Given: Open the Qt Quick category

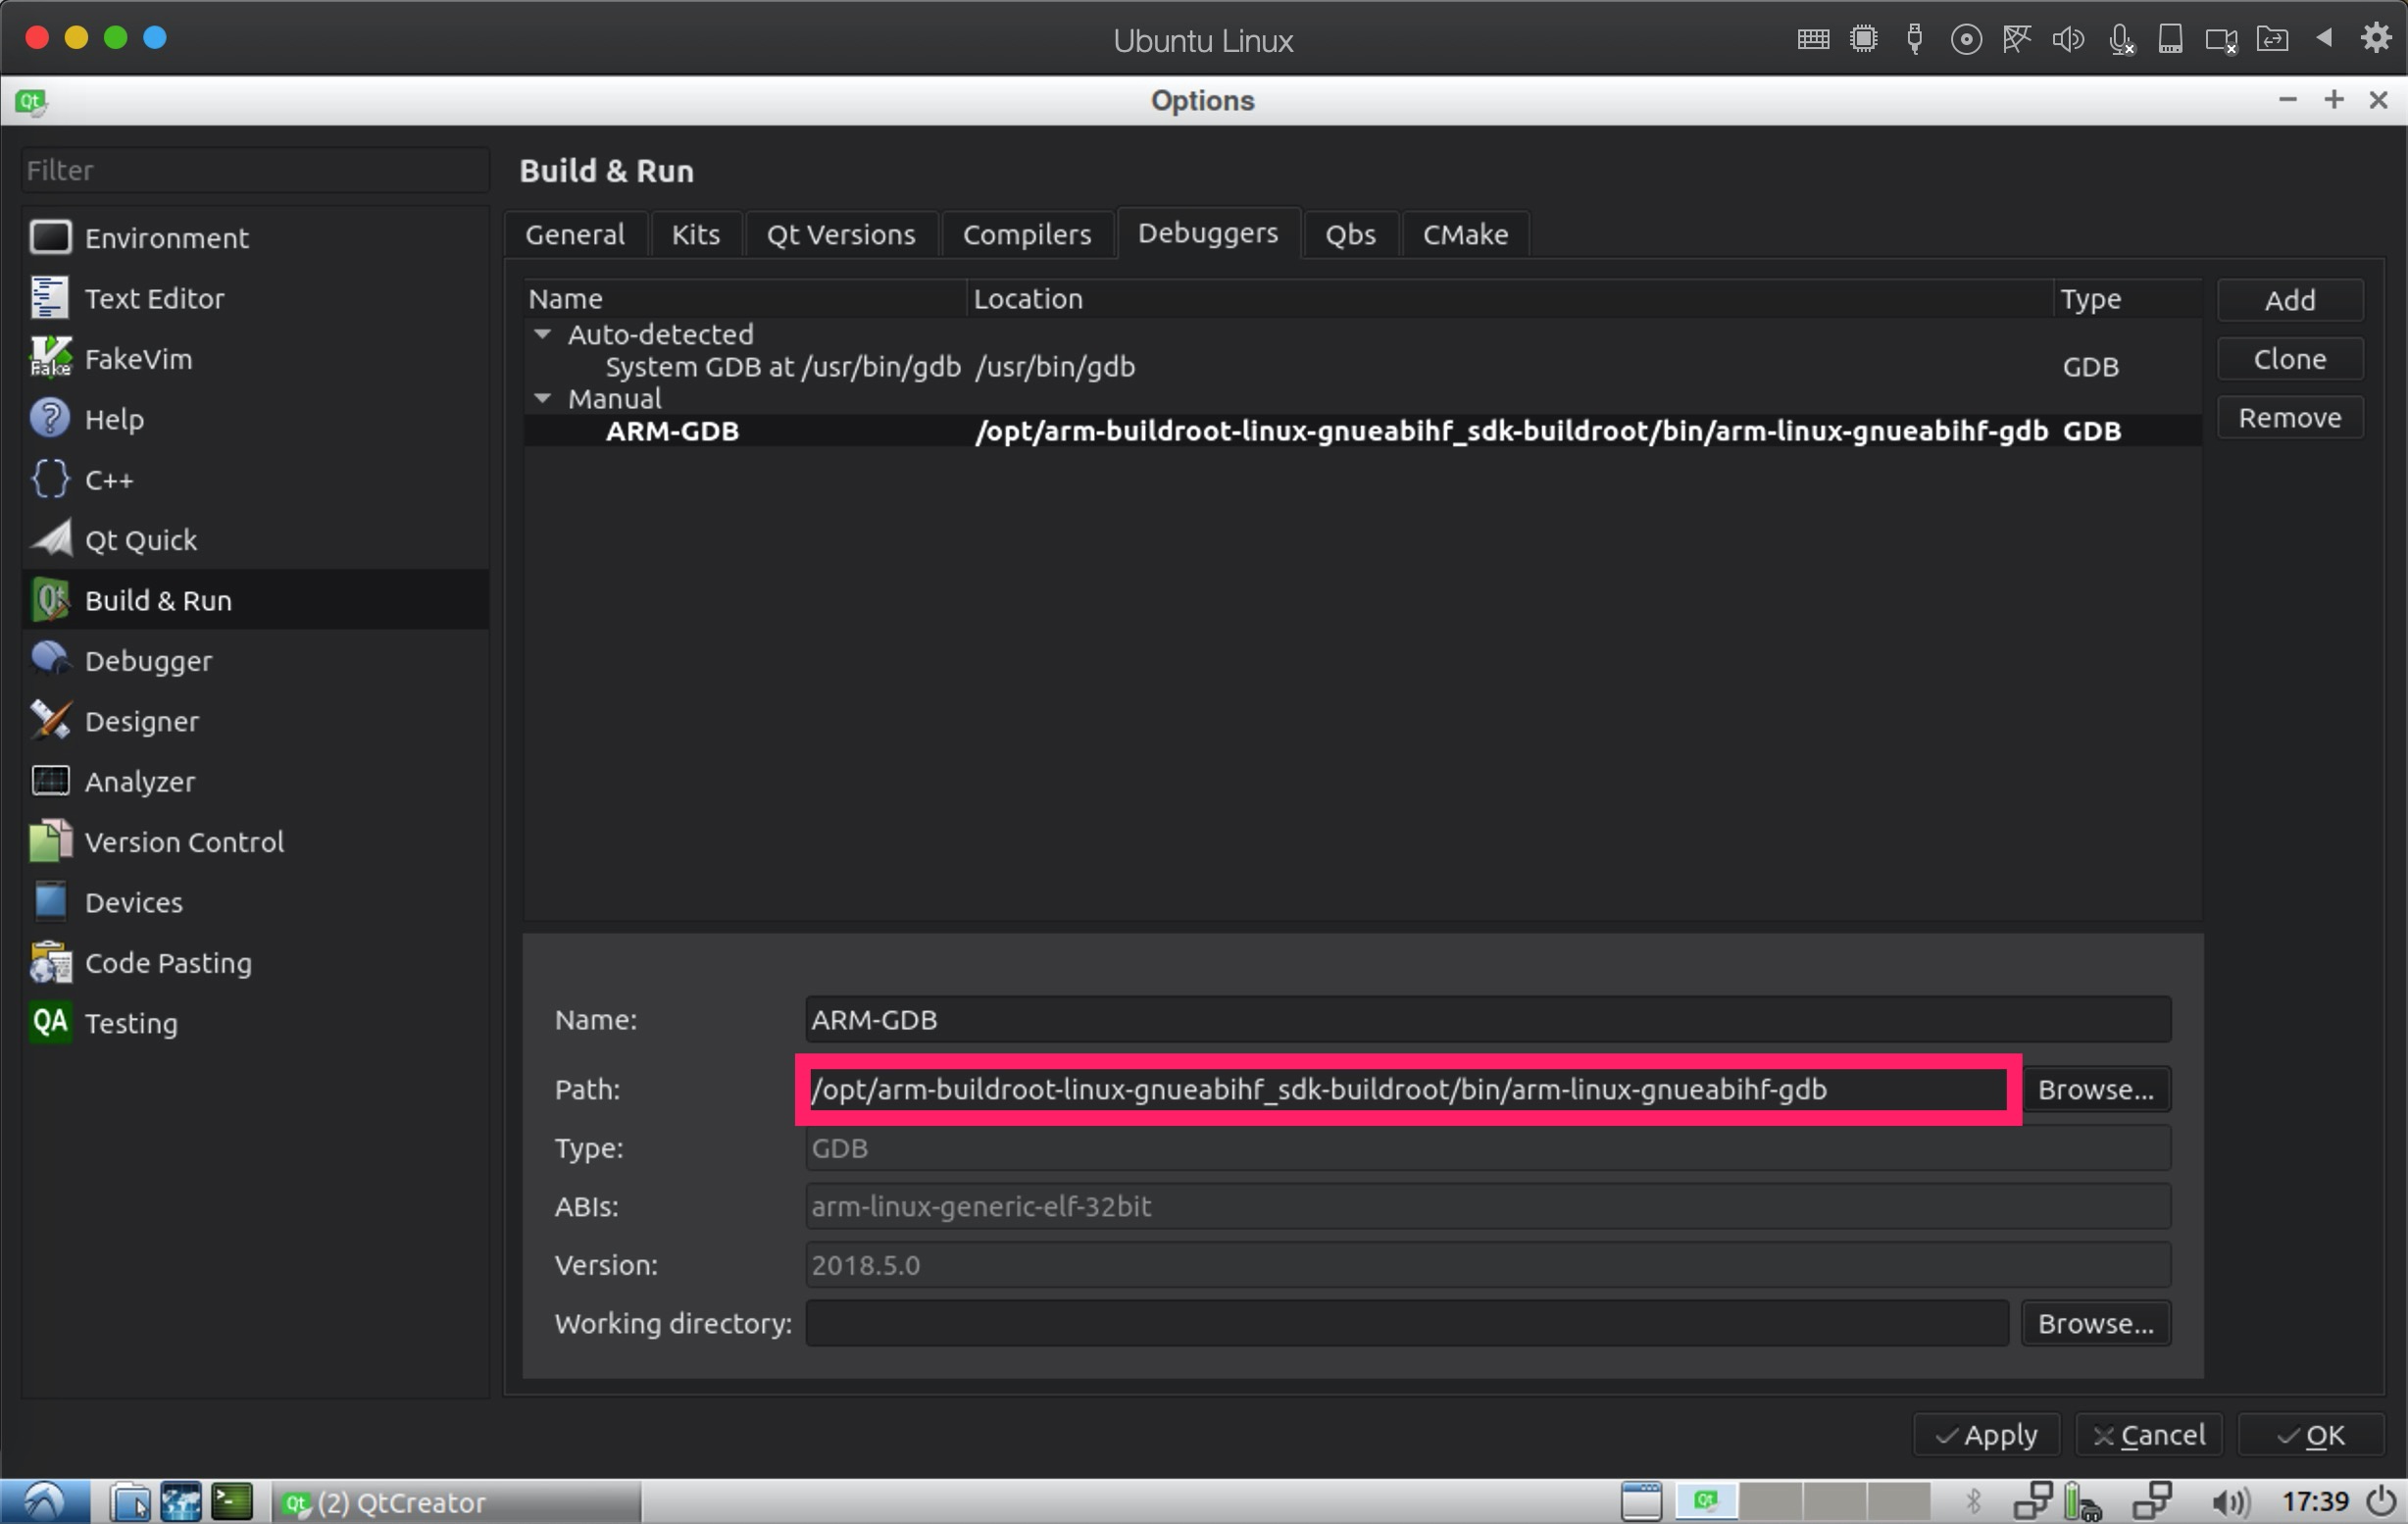Looking at the screenshot, I should click(255, 540).
